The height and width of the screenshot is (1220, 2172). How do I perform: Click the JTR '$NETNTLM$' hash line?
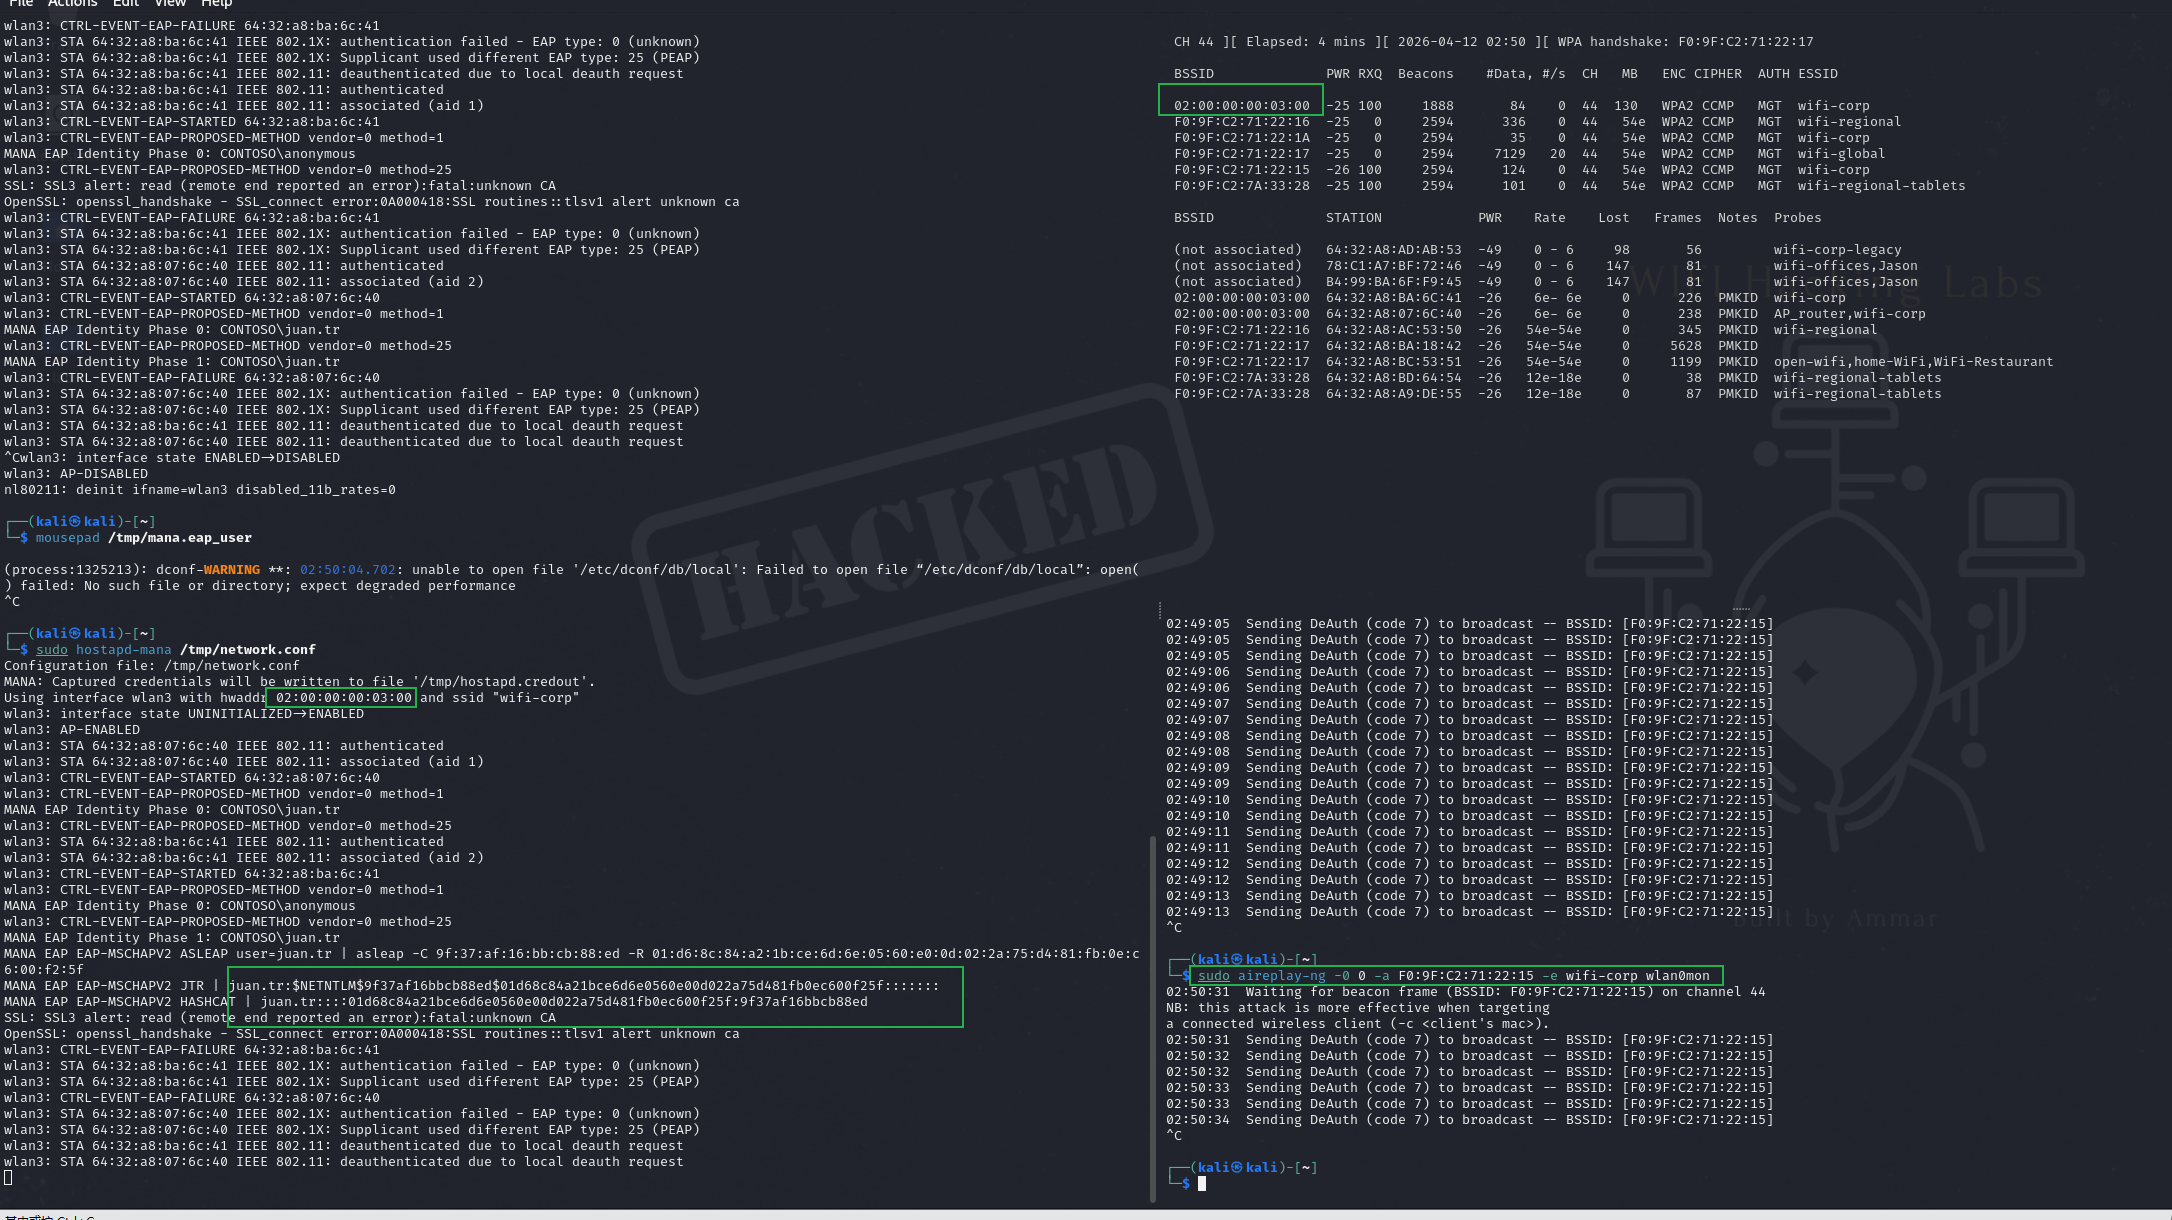click(472, 986)
